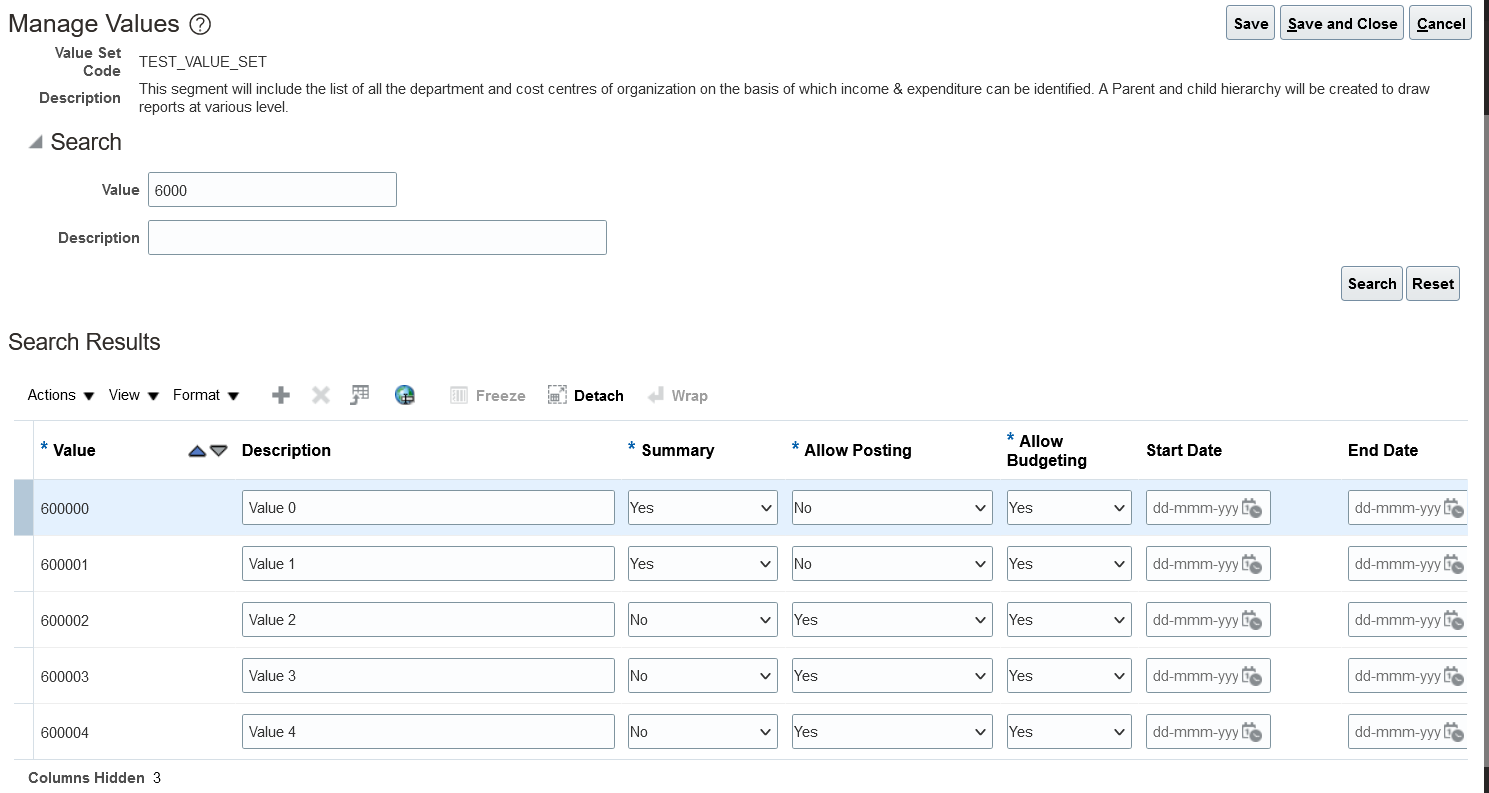The width and height of the screenshot is (1489, 793).
Task: Open the Format menu
Action: coord(206,395)
